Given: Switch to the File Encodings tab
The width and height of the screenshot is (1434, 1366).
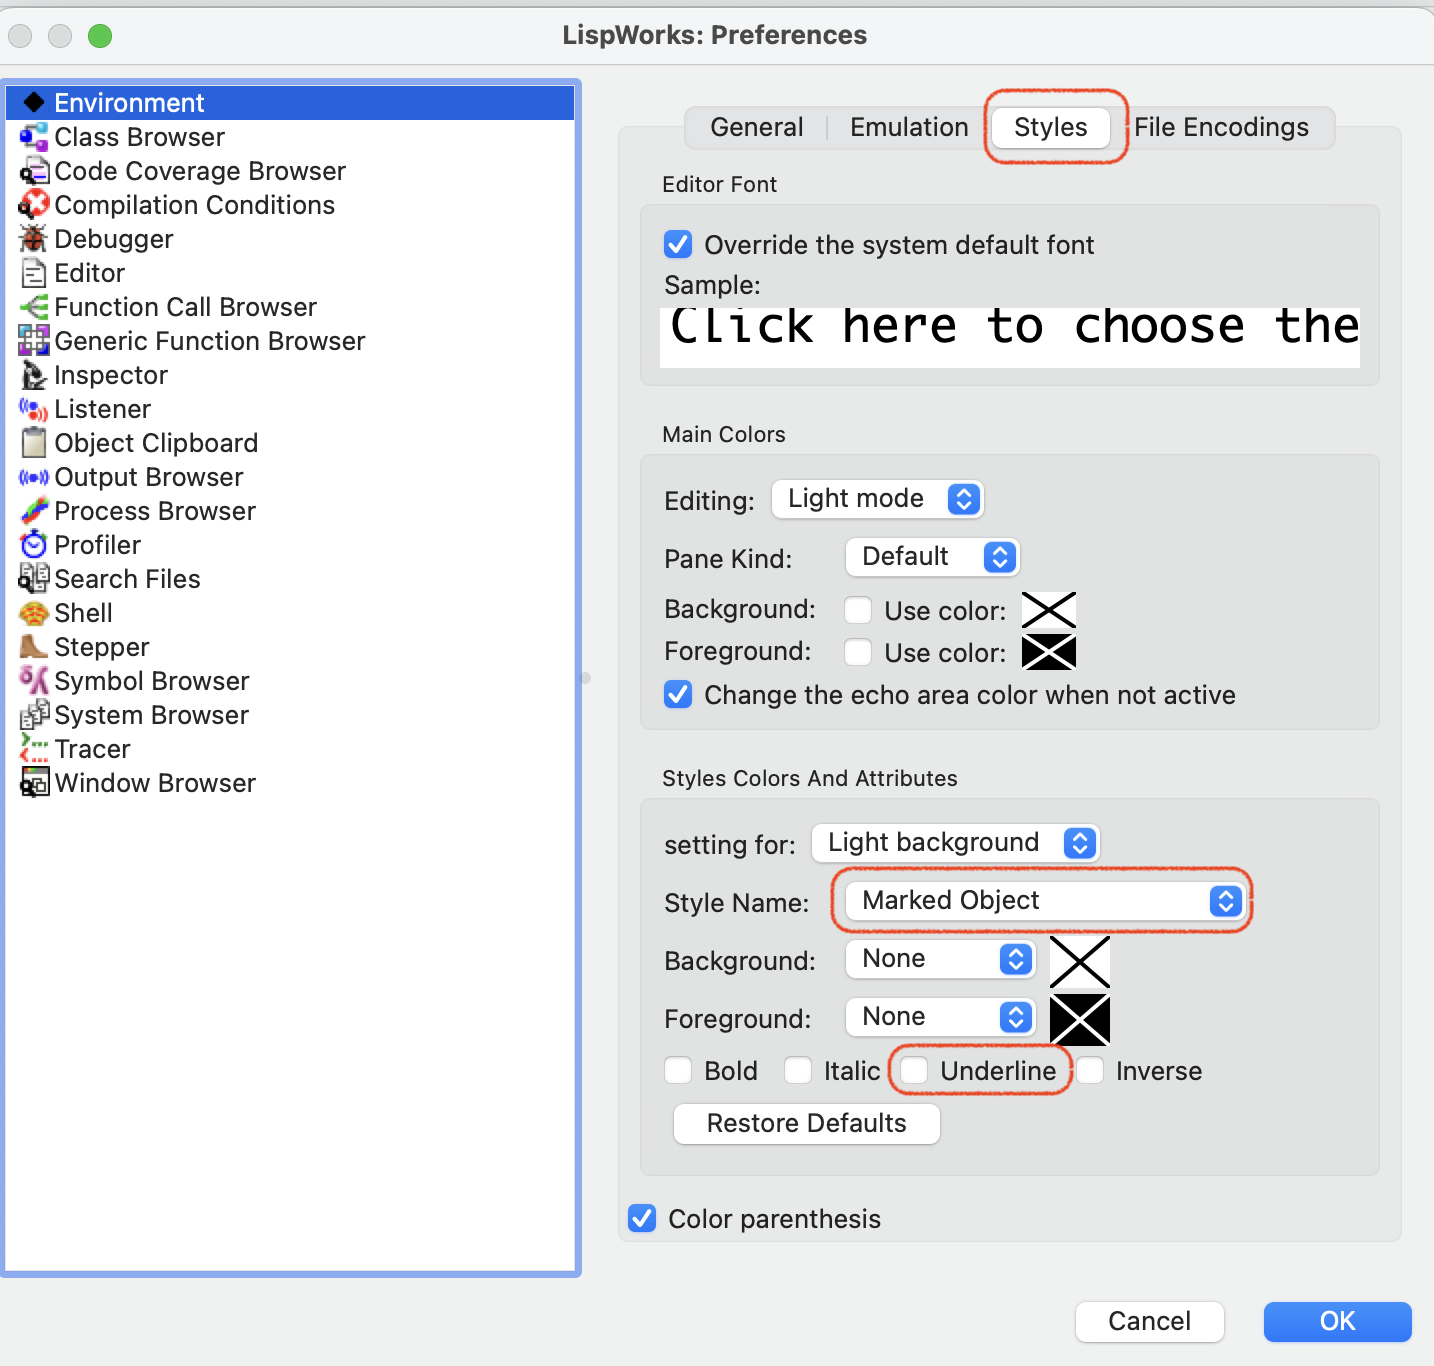Looking at the screenshot, I should (x=1221, y=127).
